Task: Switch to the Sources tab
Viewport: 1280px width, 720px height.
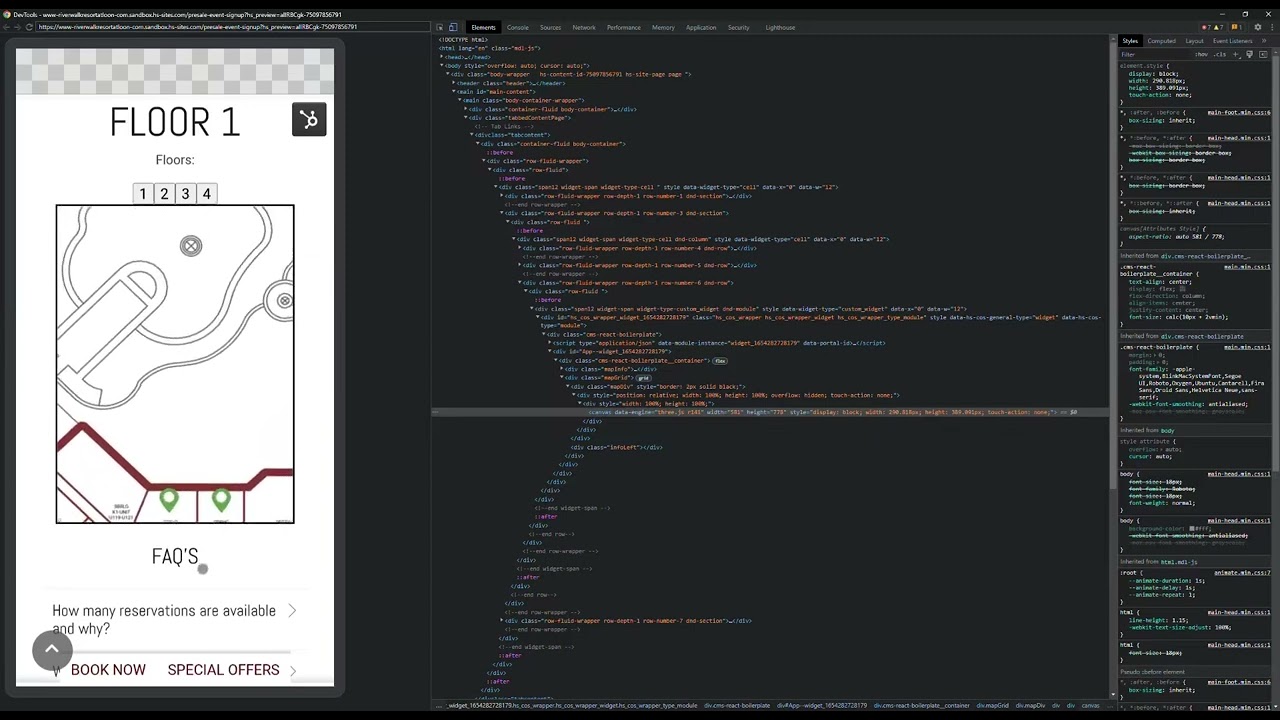Action: (550, 27)
